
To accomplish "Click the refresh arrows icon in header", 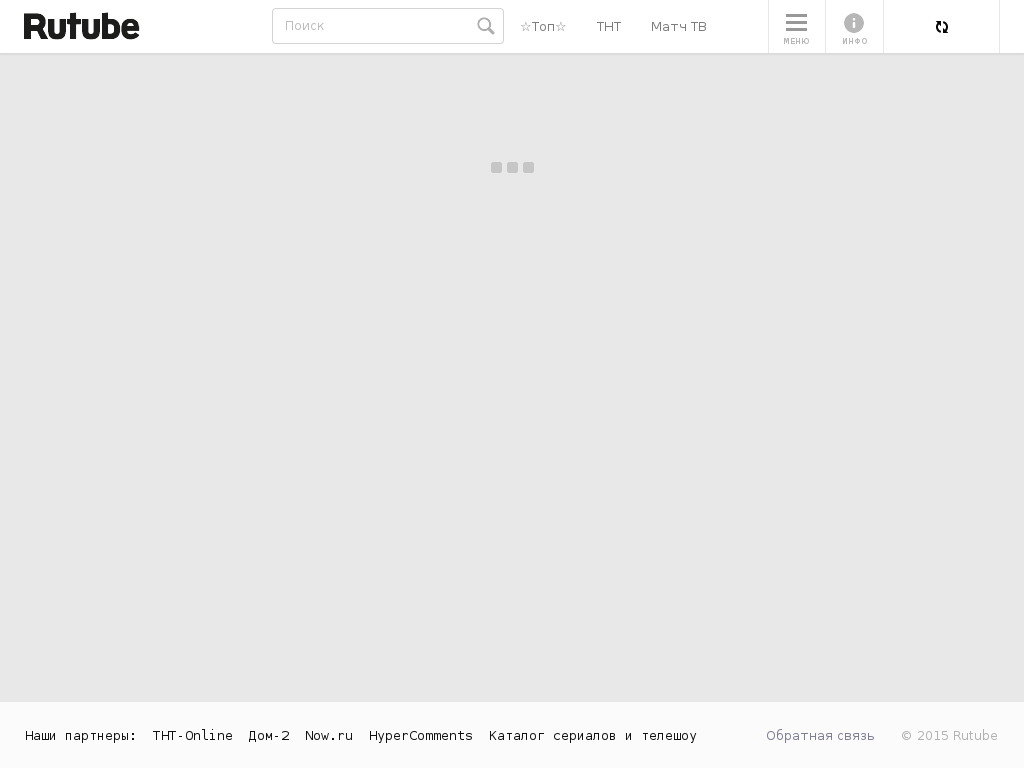I will (942, 27).
